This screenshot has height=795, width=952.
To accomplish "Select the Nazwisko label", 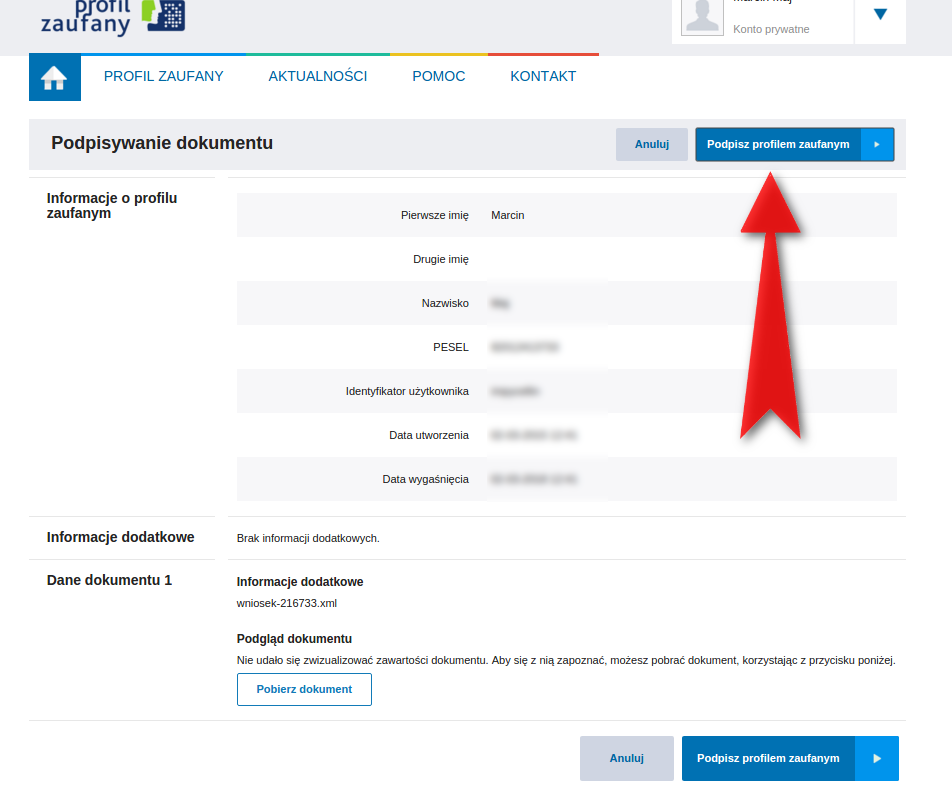I will pyautogui.click(x=445, y=303).
